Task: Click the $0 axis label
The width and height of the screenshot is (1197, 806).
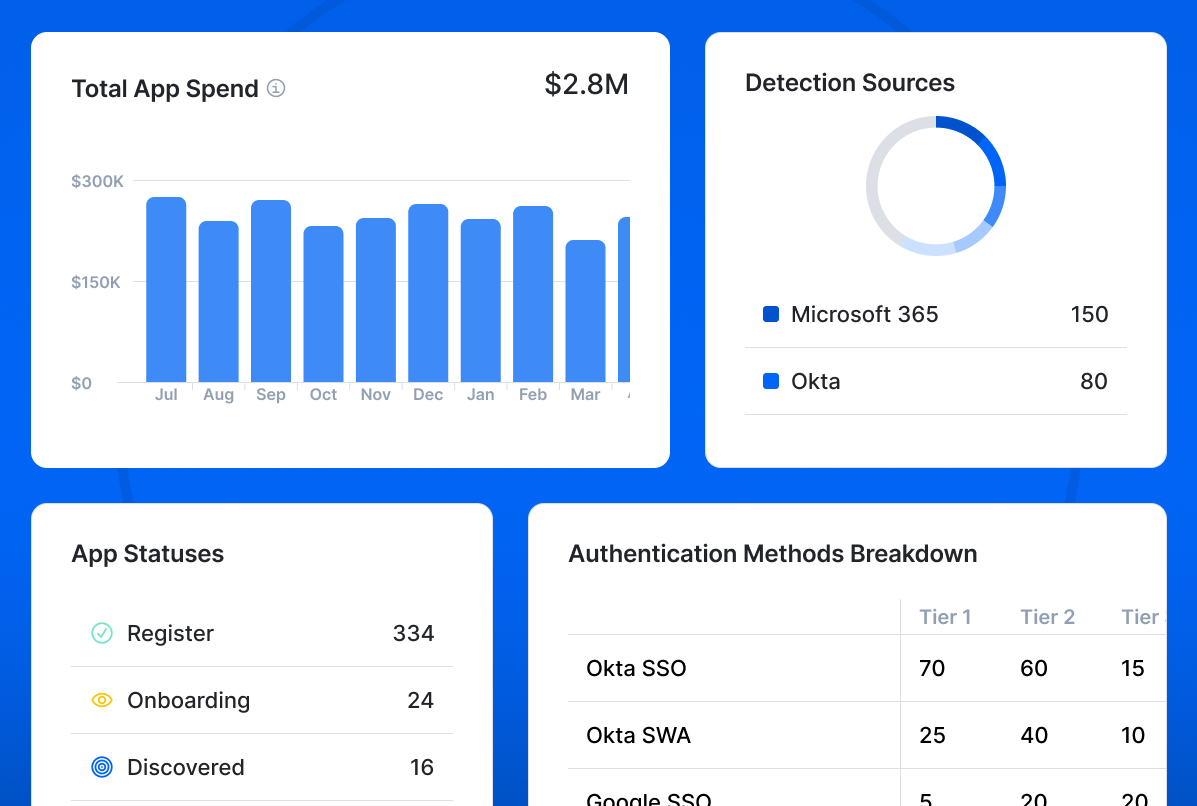Action: point(81,383)
